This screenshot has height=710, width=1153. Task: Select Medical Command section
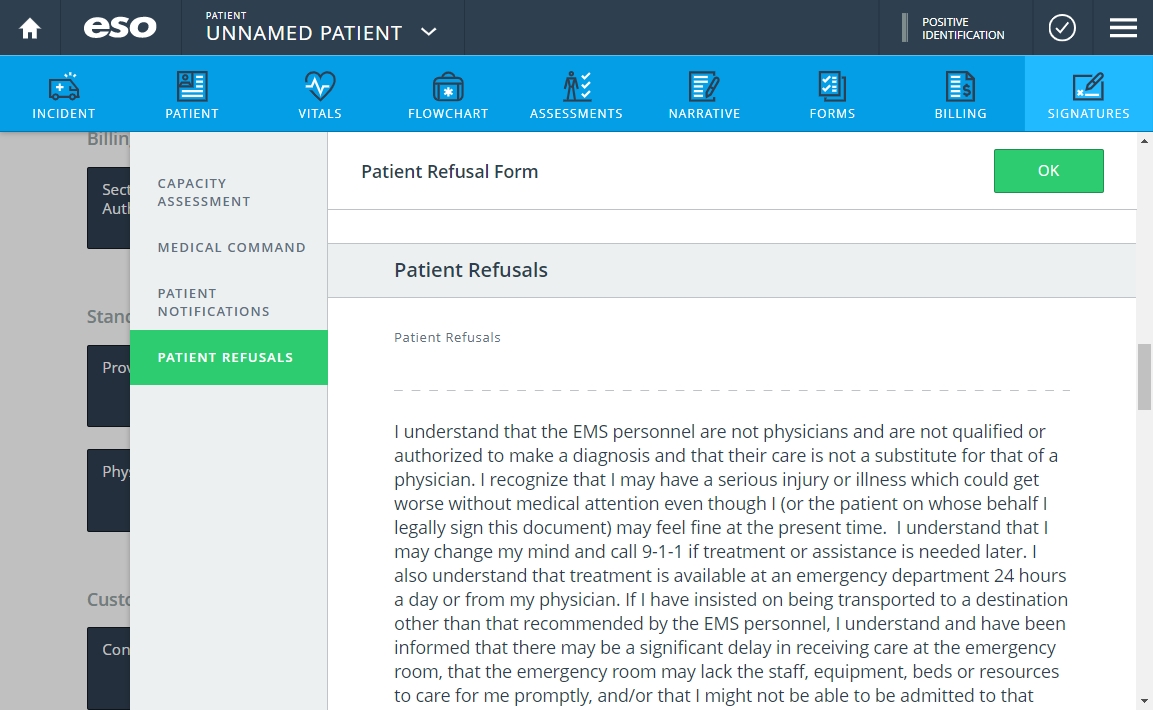click(x=229, y=248)
